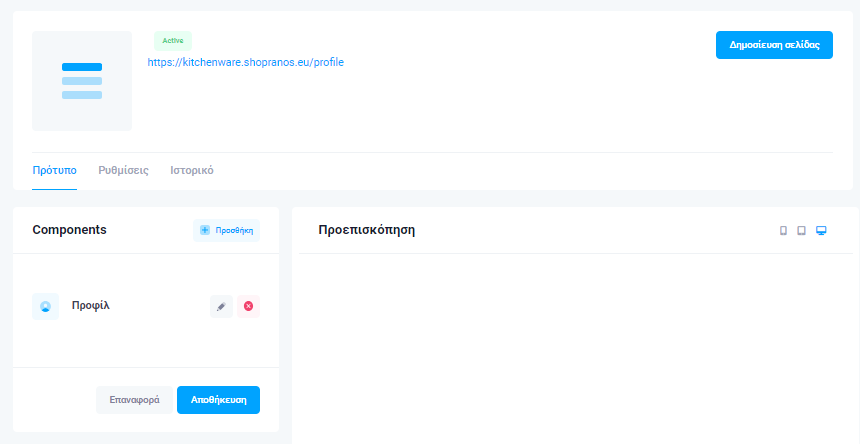Click the Προφίλ component avatar icon
This screenshot has height=444, width=860.
coord(45,306)
